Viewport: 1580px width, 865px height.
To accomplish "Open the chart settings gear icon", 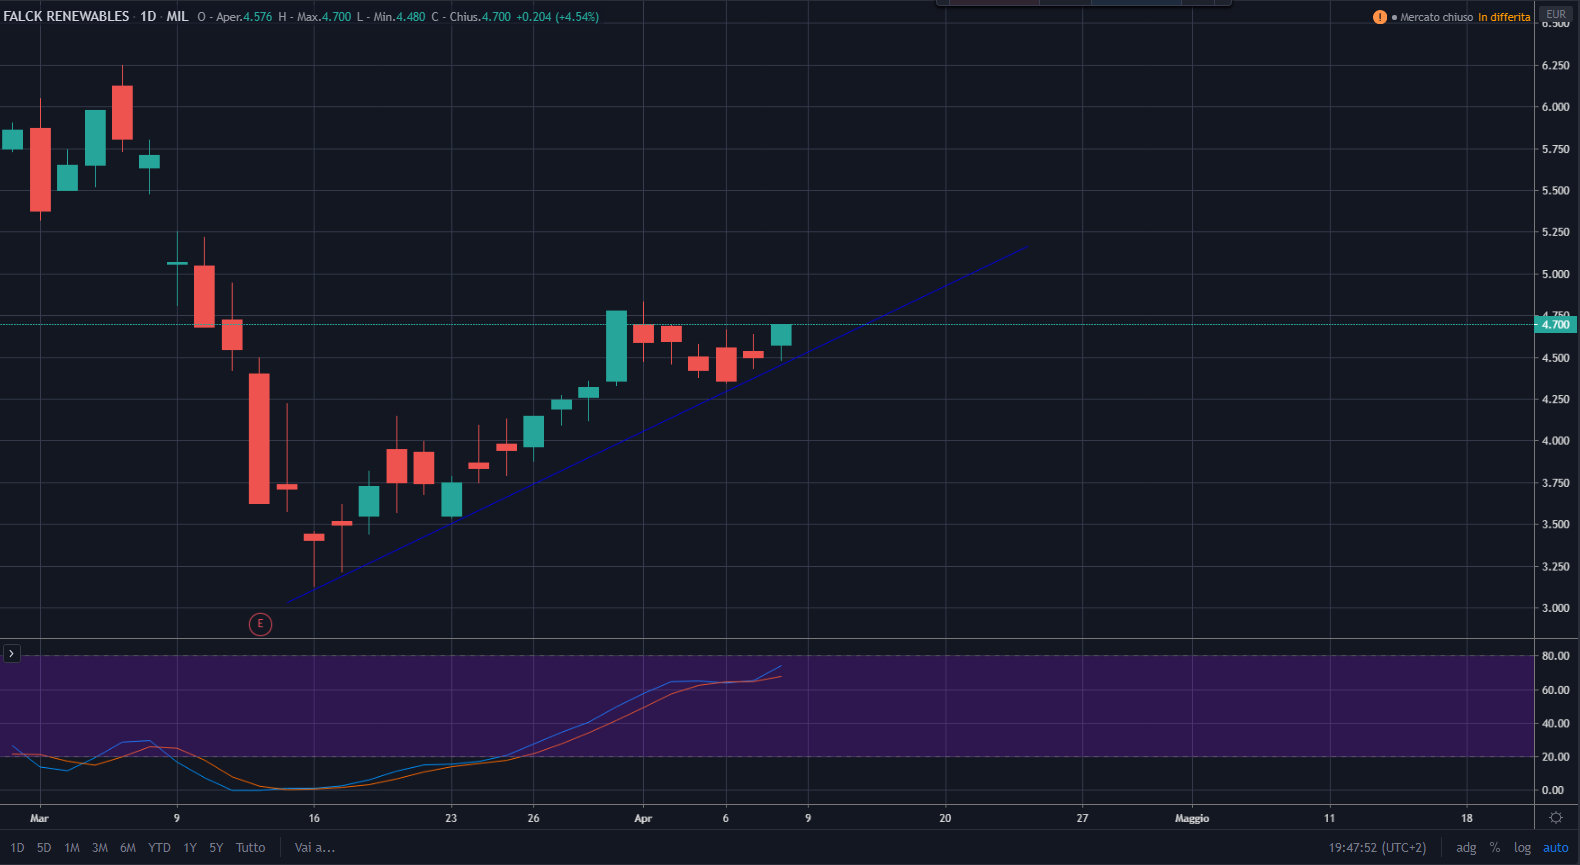I will click(x=1556, y=817).
